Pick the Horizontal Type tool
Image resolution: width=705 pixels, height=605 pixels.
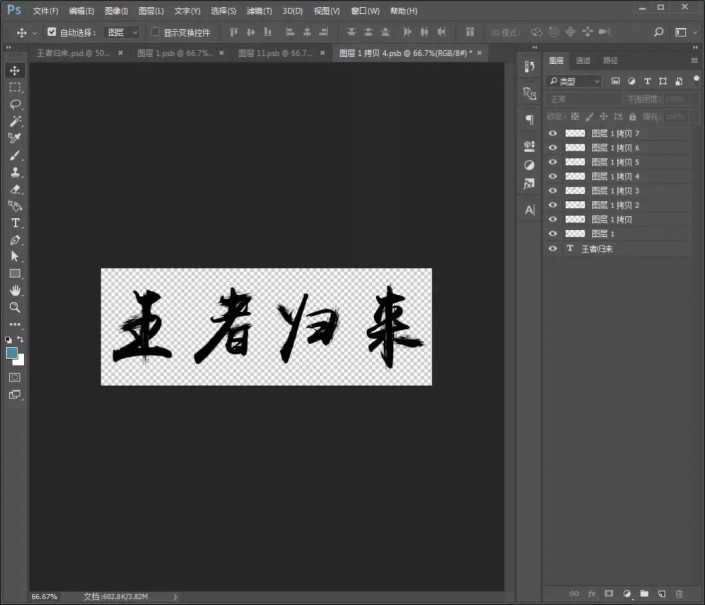(15, 223)
